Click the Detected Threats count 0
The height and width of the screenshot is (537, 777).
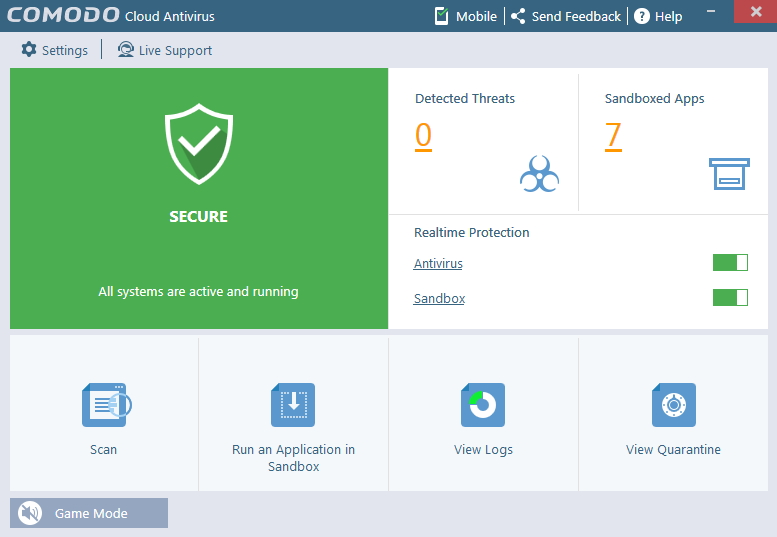pos(423,136)
